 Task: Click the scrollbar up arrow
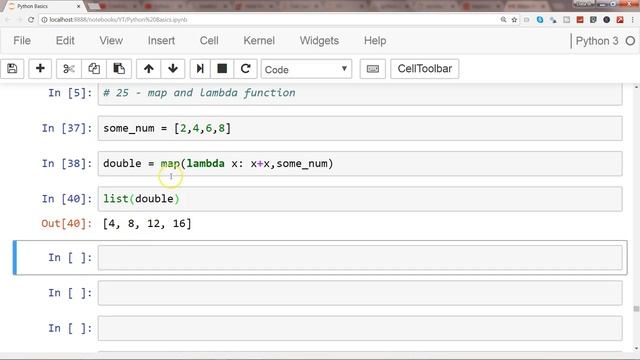636,87
